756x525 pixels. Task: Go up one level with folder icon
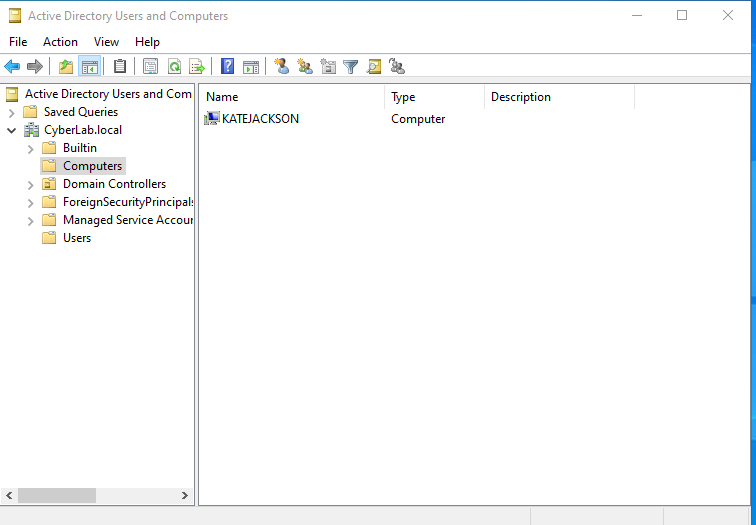click(66, 67)
